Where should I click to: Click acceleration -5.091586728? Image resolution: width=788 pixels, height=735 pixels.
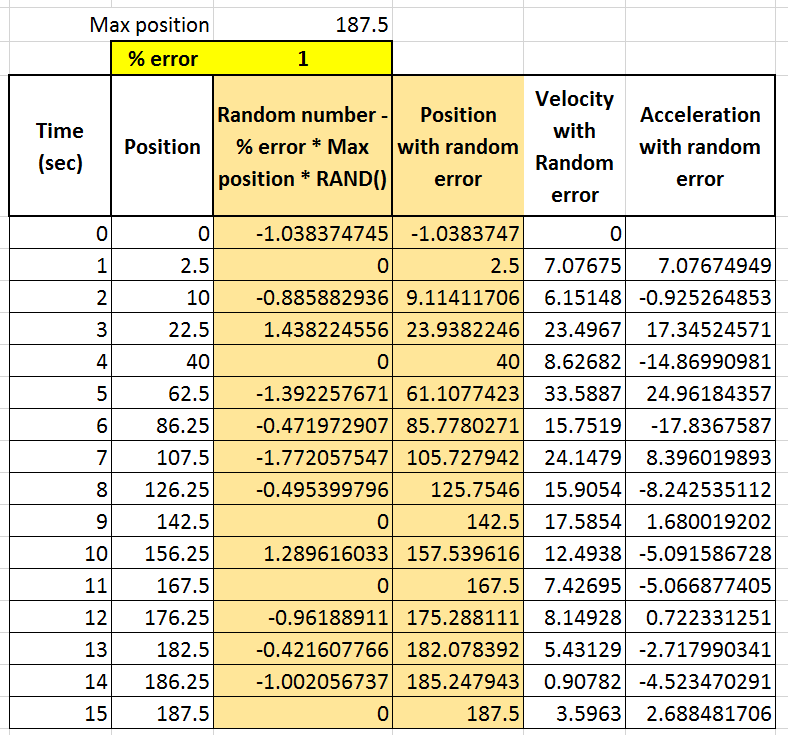pyautogui.click(x=700, y=553)
